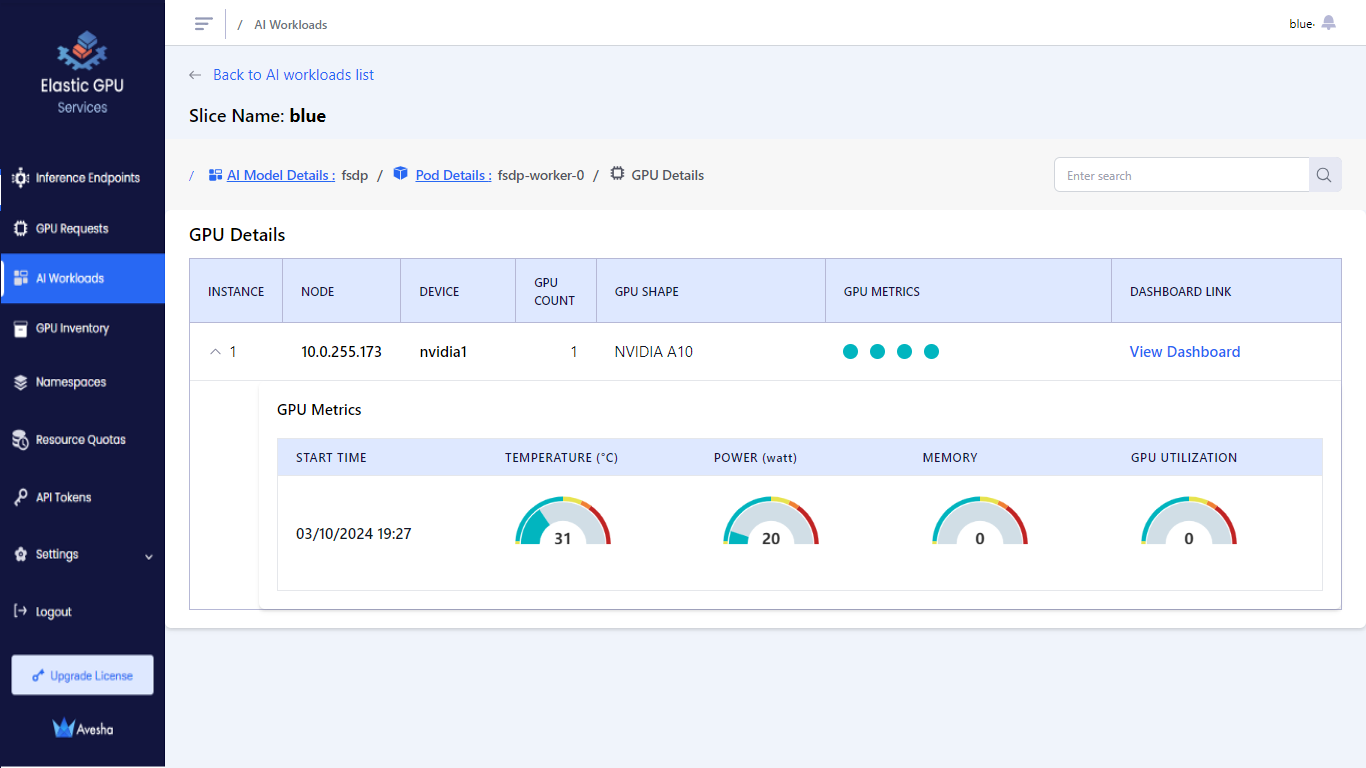Click the Avesha logo
Image resolution: width=1366 pixels, height=768 pixels.
(82, 729)
